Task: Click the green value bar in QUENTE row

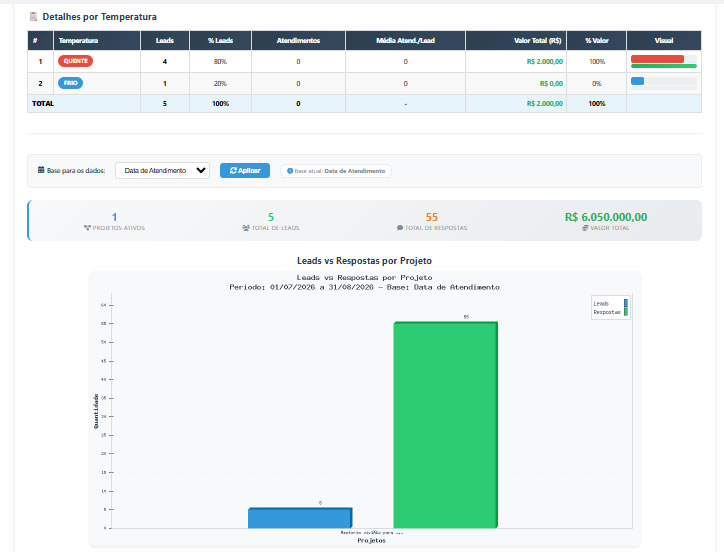Action: [664, 66]
